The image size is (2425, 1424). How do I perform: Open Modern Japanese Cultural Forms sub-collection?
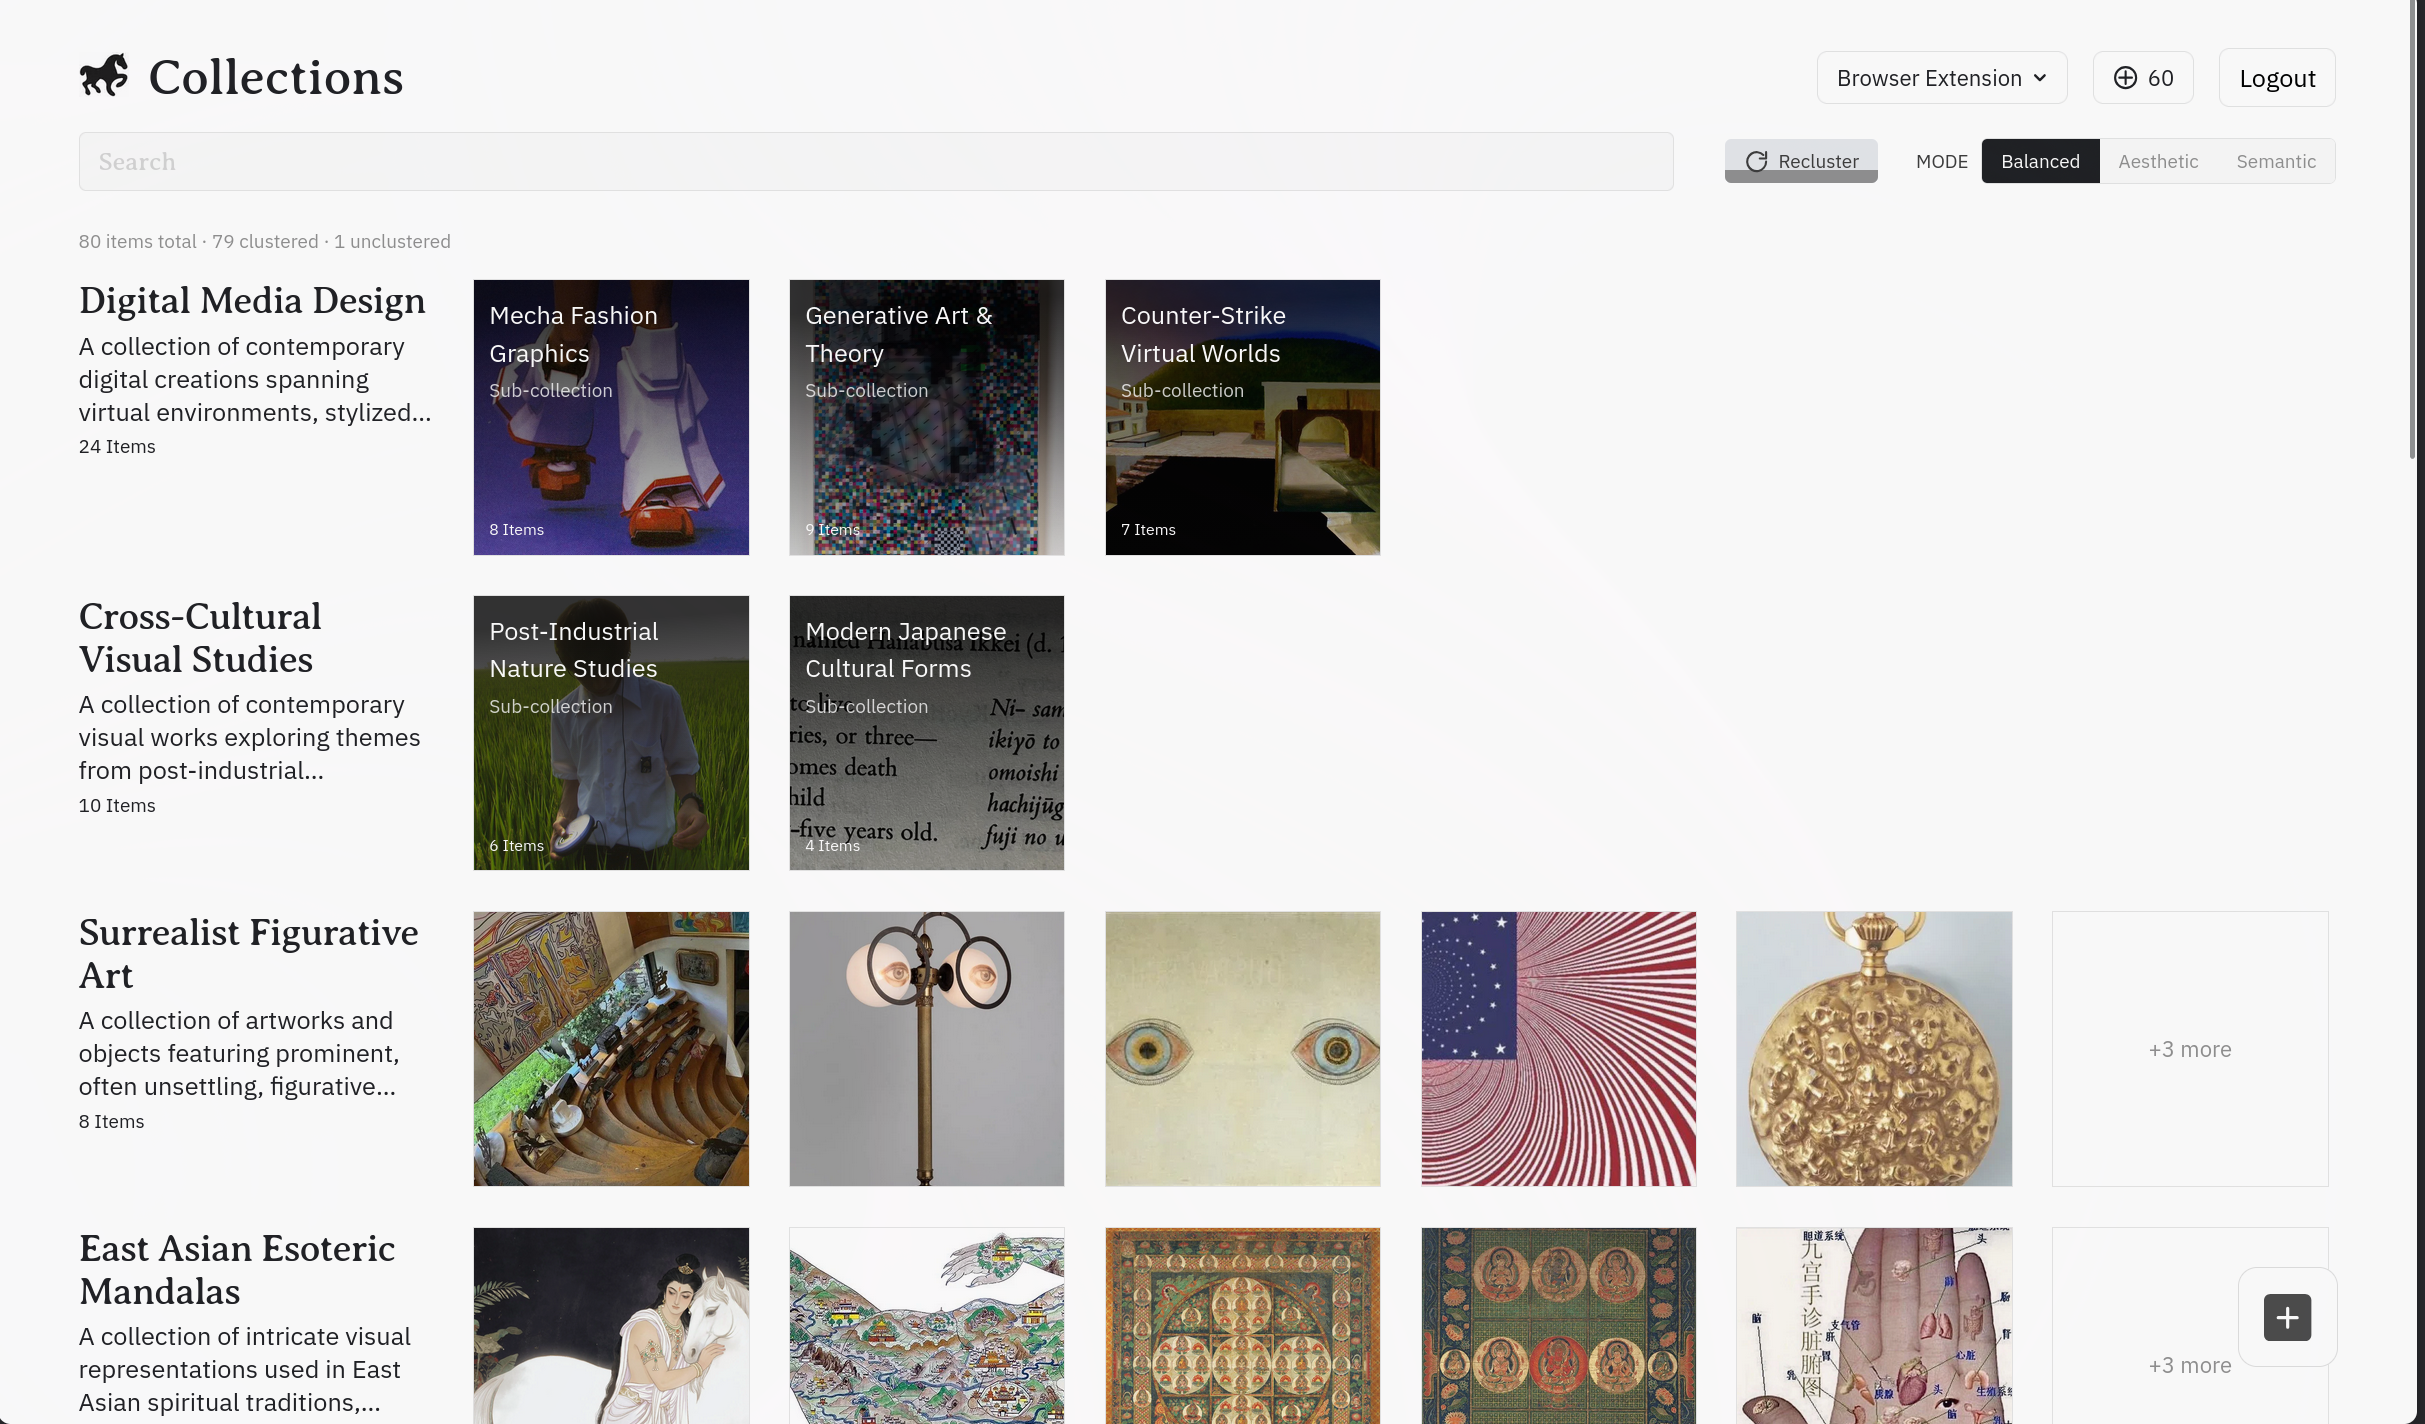click(926, 733)
